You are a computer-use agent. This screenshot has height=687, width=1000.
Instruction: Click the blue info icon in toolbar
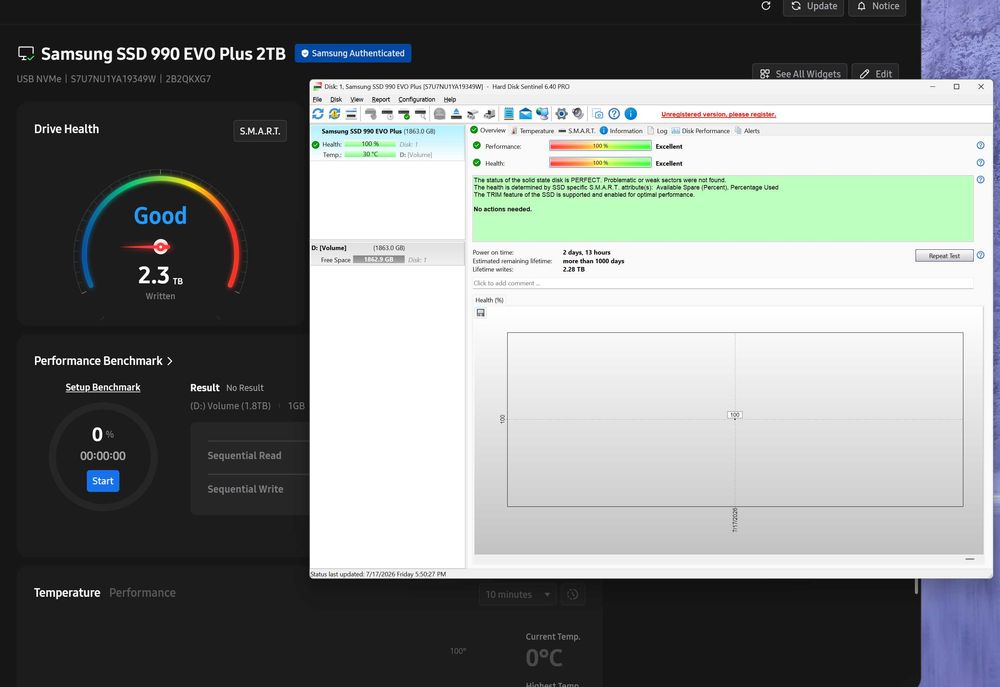(x=631, y=114)
